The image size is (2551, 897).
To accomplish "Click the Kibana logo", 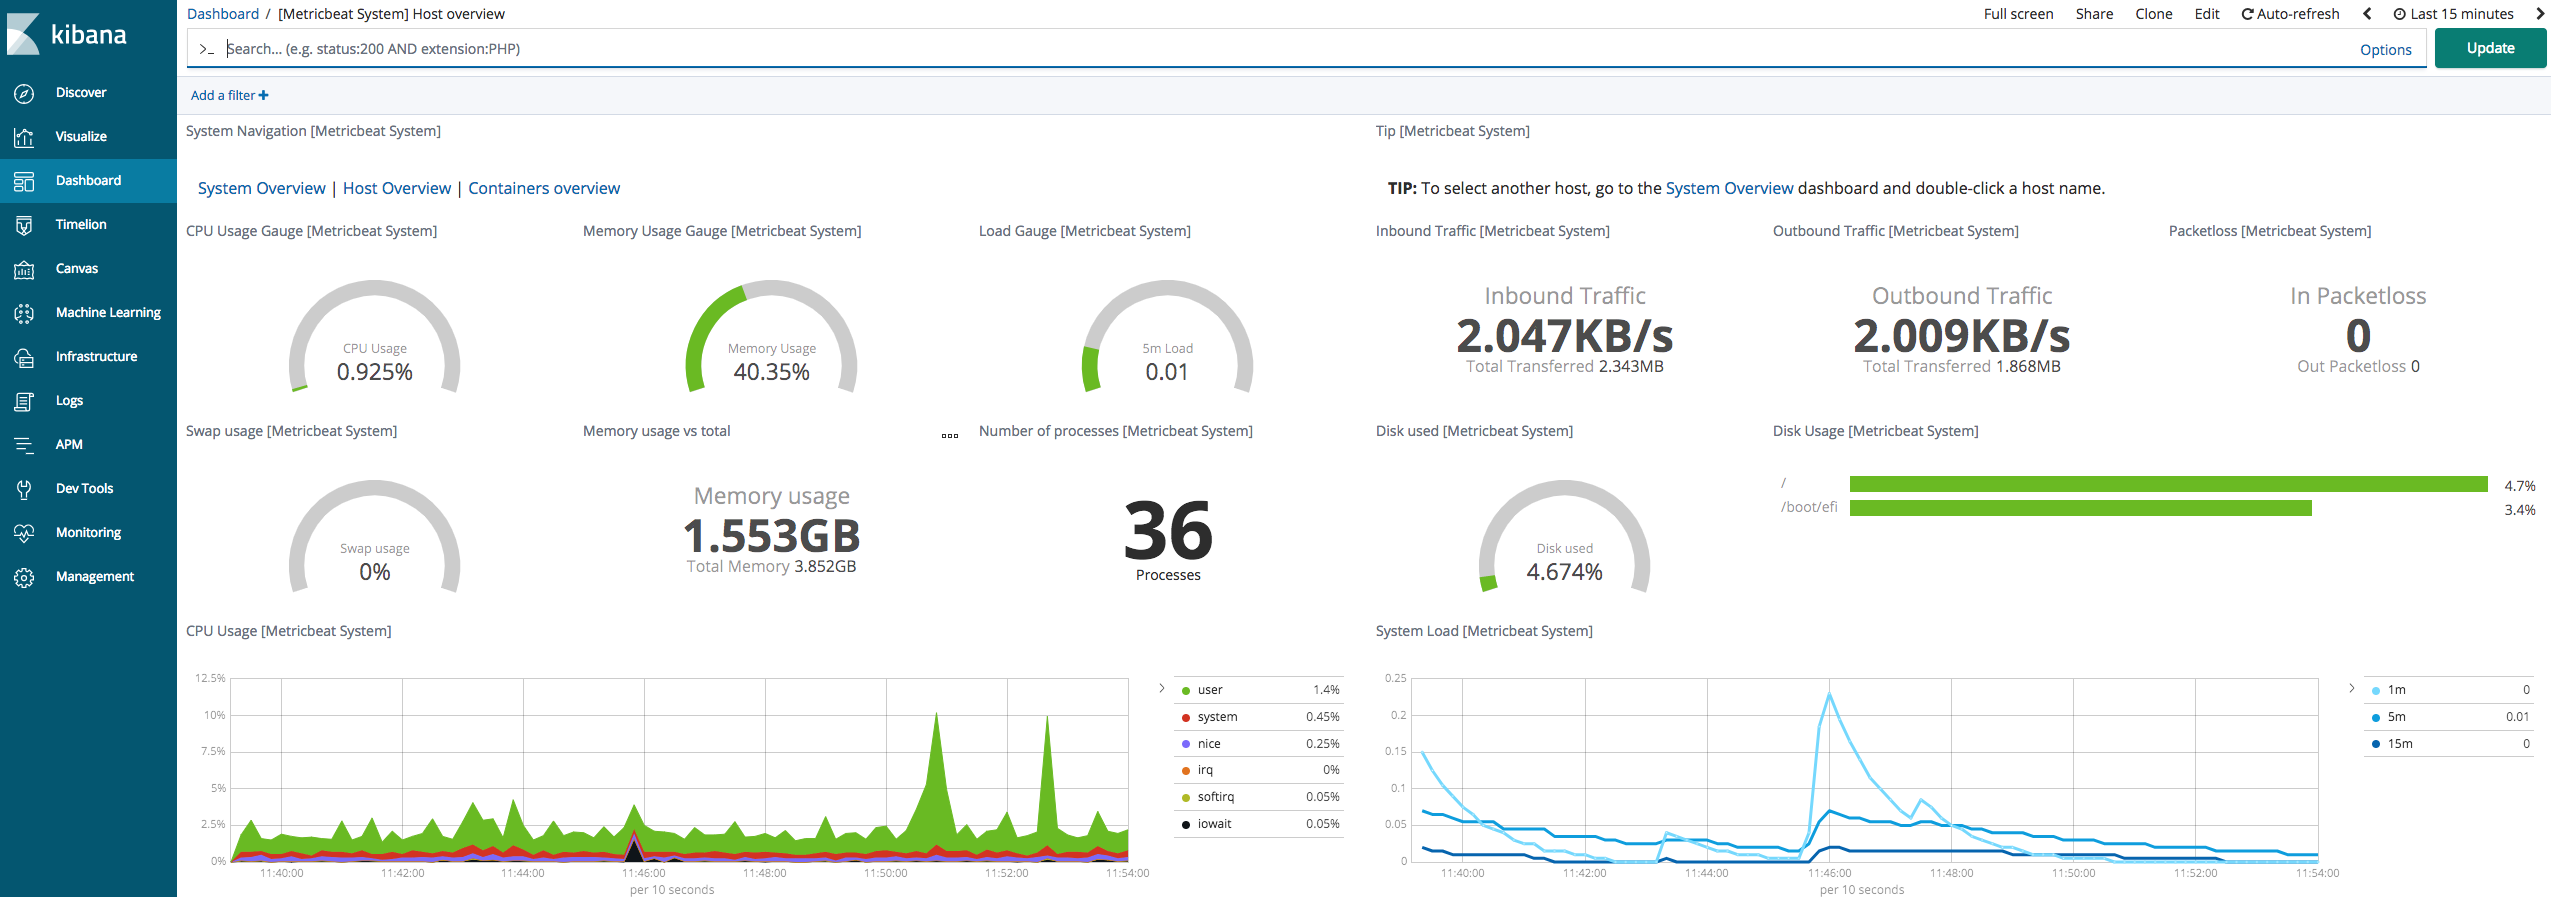I will tap(67, 34).
